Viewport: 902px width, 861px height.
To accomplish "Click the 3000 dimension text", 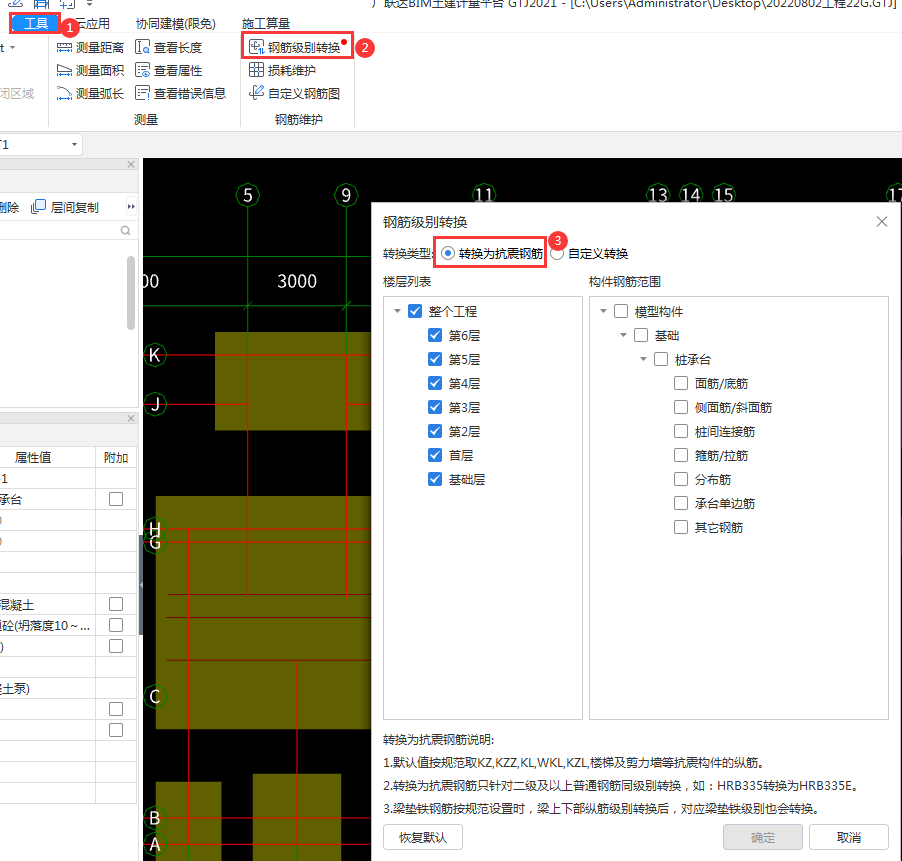I will tap(297, 281).
